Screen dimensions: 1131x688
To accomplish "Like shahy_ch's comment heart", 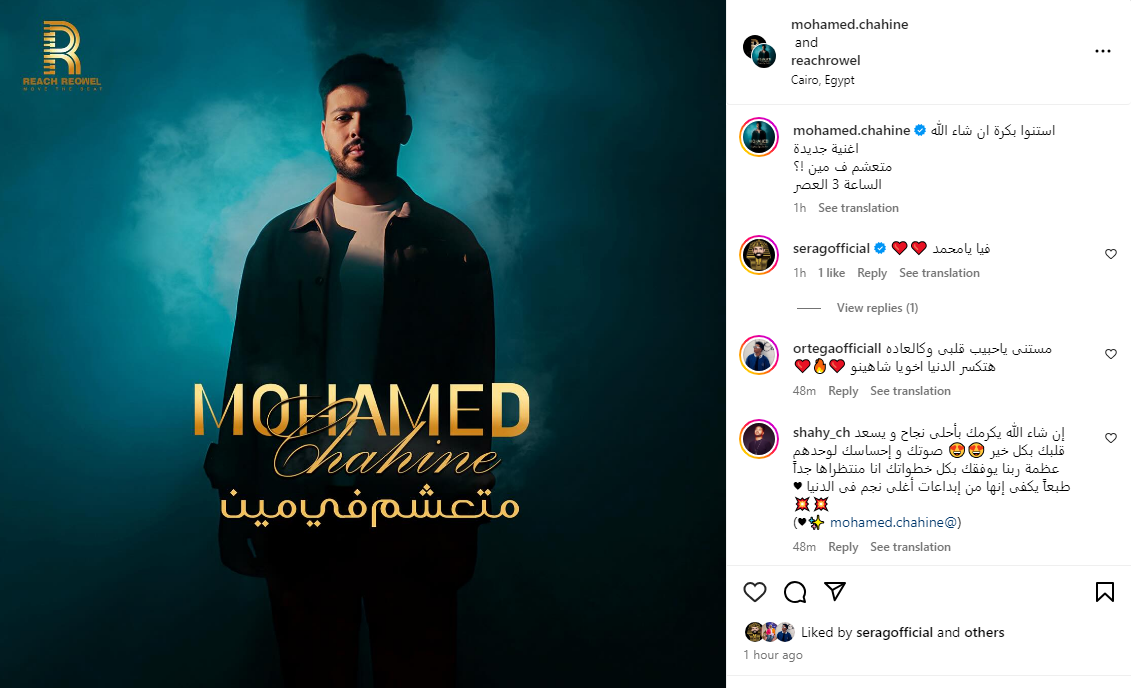I will (1111, 438).
